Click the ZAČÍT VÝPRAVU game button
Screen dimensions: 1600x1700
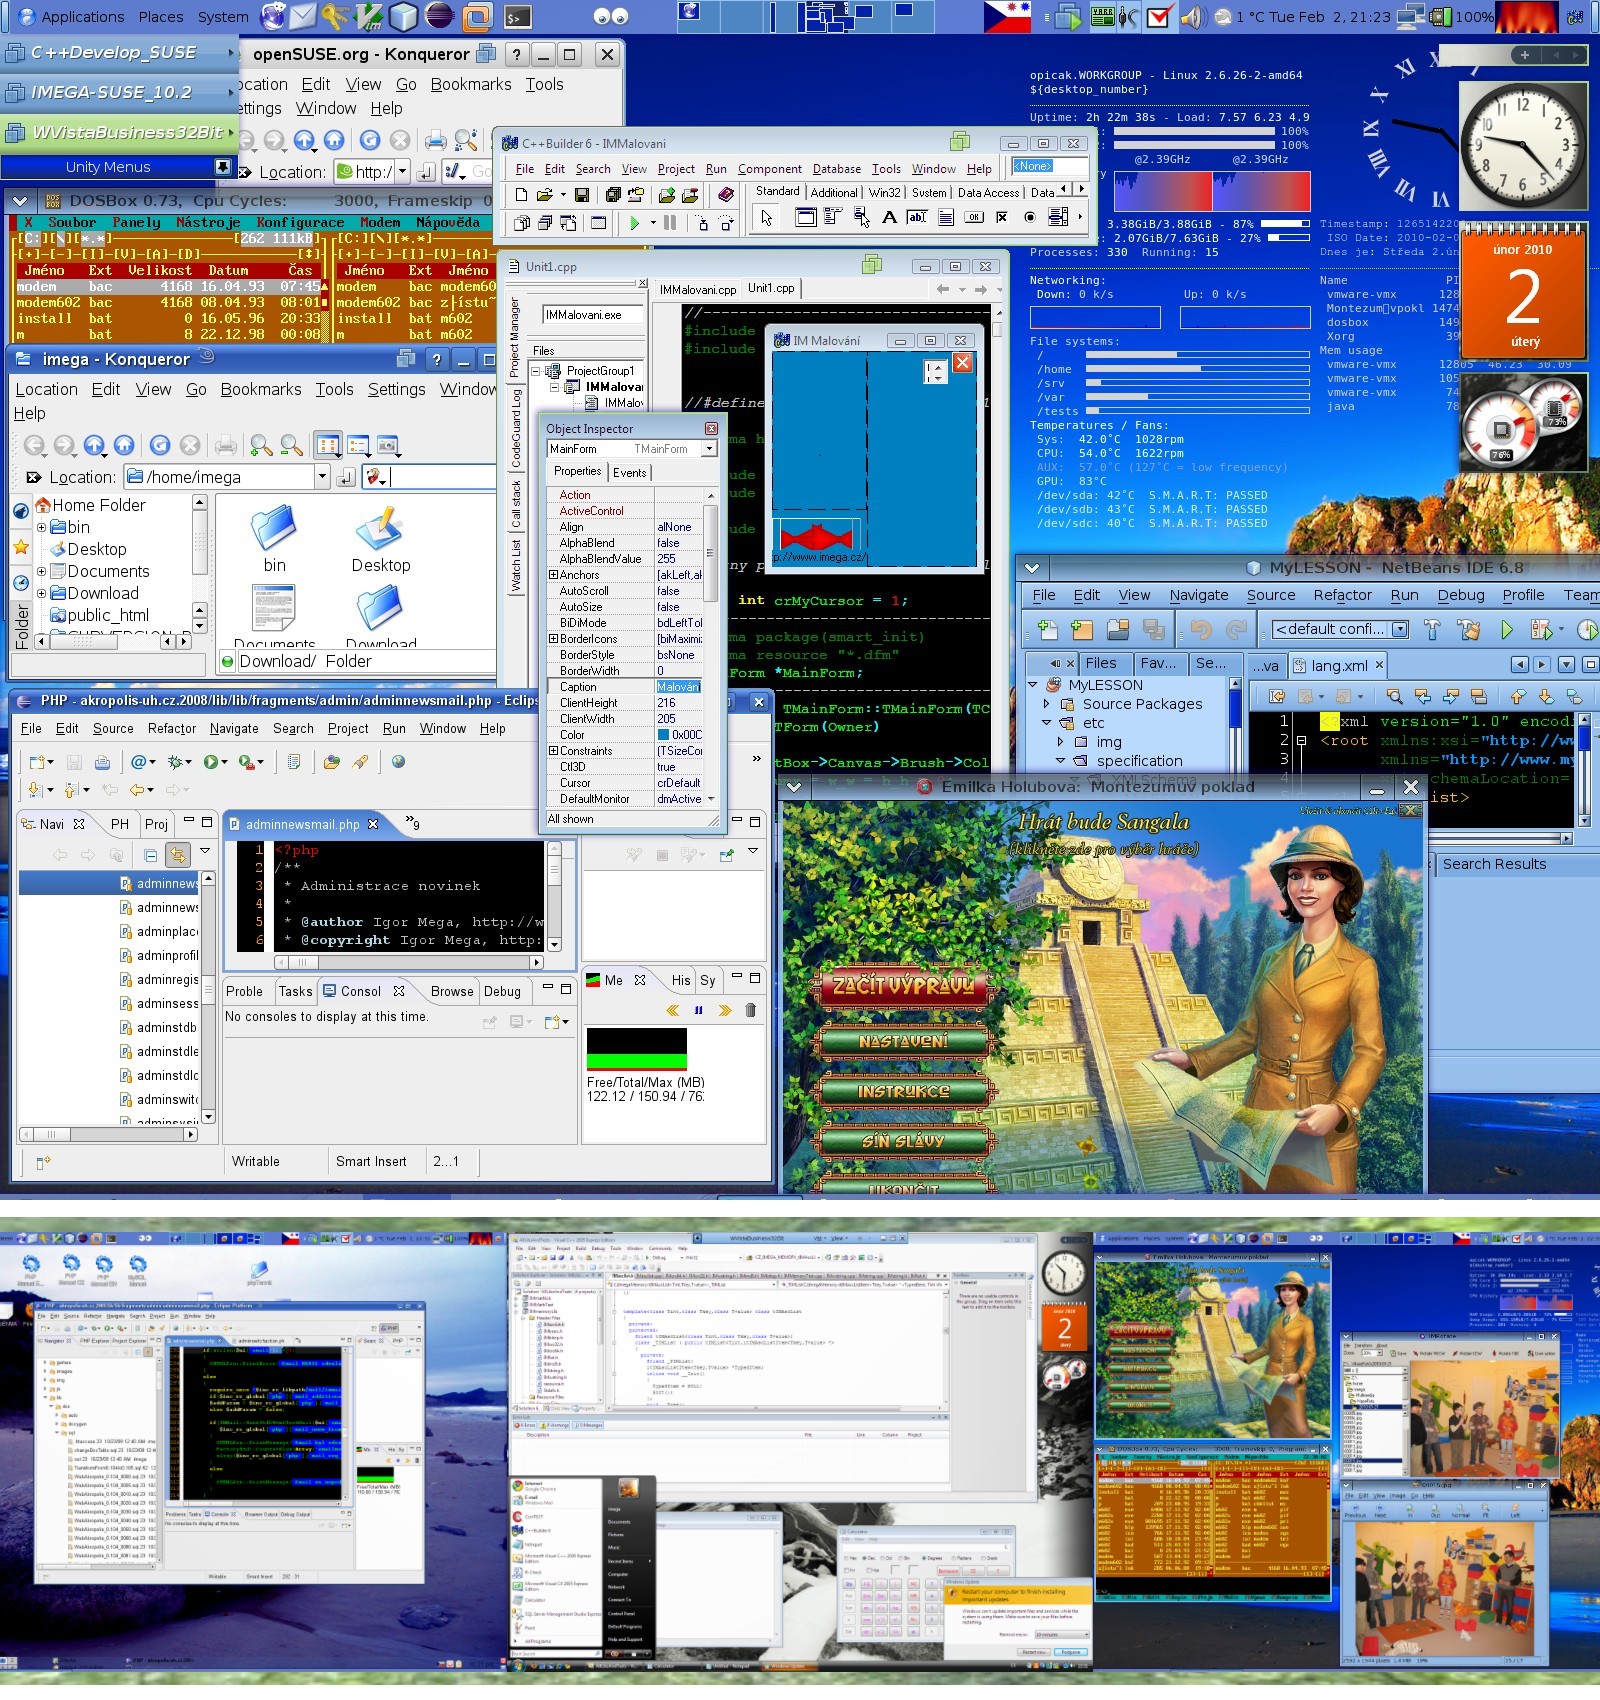[903, 985]
